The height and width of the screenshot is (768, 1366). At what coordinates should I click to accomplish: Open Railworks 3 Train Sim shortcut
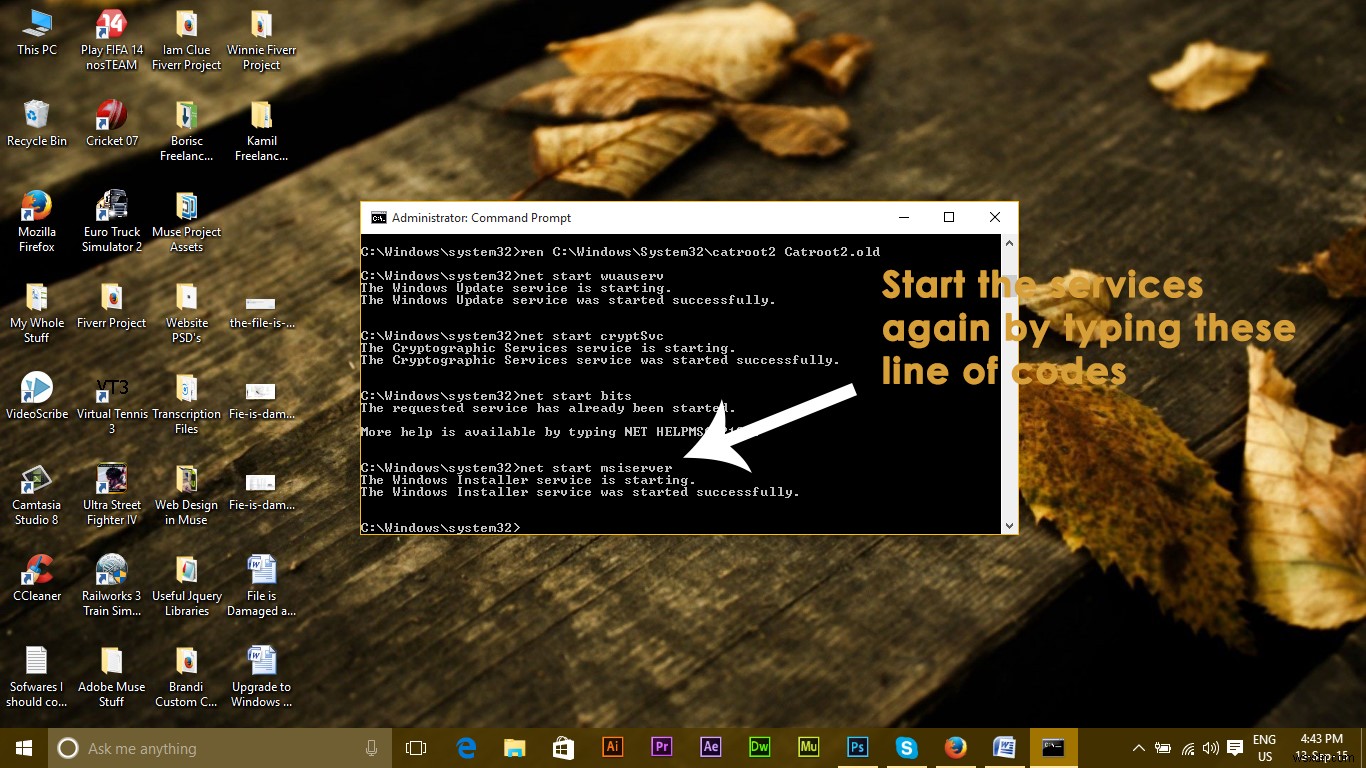coord(112,586)
